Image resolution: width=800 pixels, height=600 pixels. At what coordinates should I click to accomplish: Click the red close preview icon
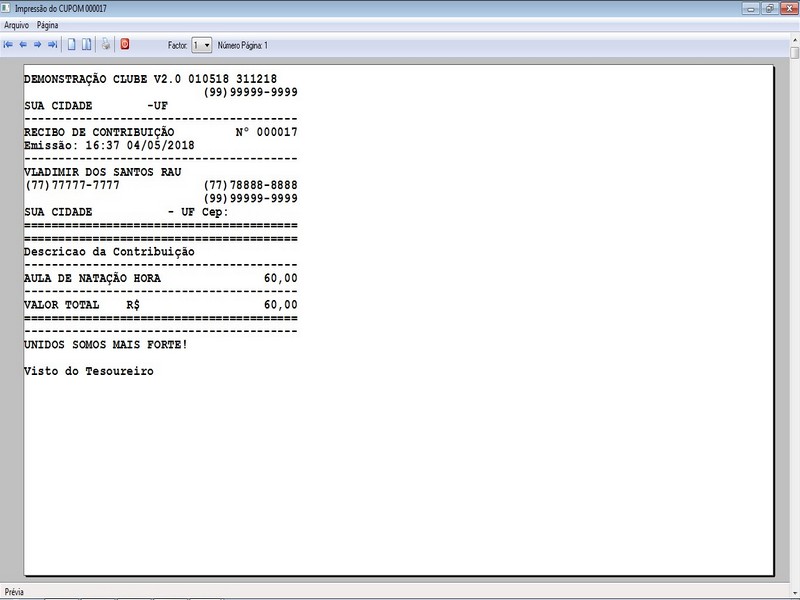coord(125,45)
